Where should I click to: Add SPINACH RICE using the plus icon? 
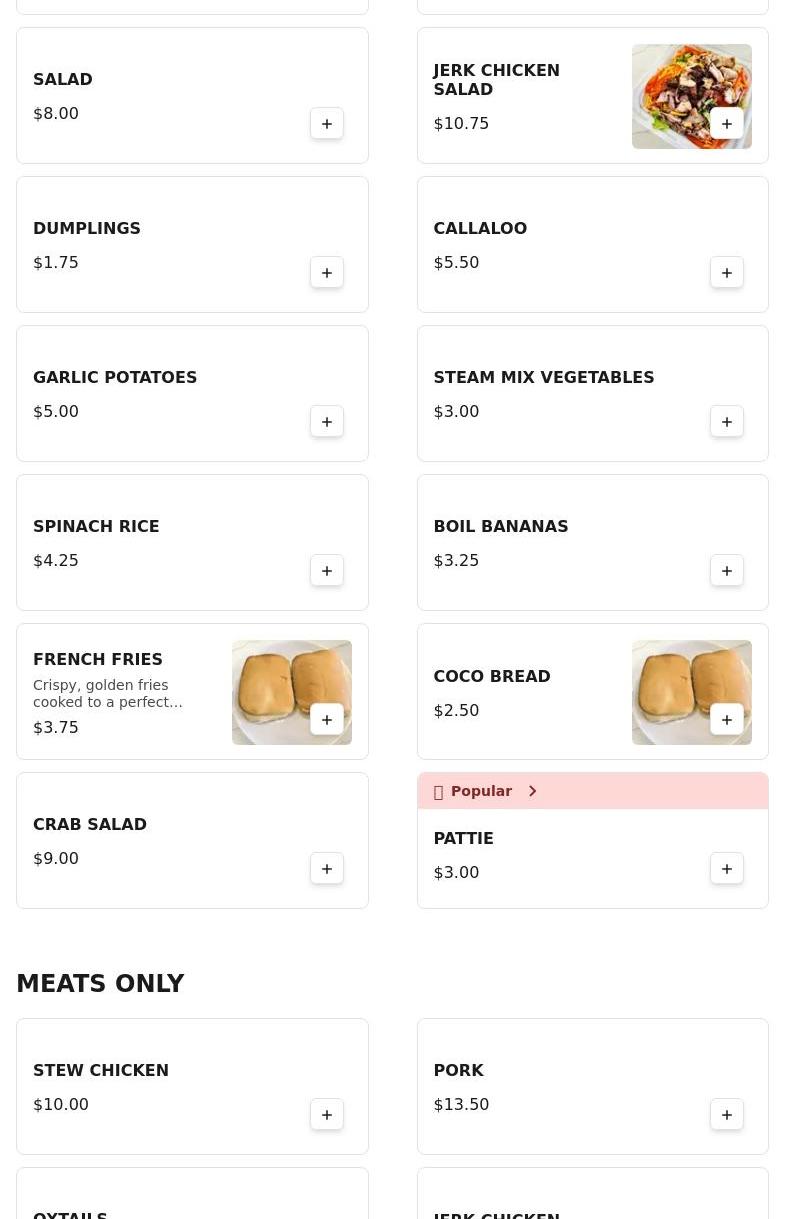327,571
